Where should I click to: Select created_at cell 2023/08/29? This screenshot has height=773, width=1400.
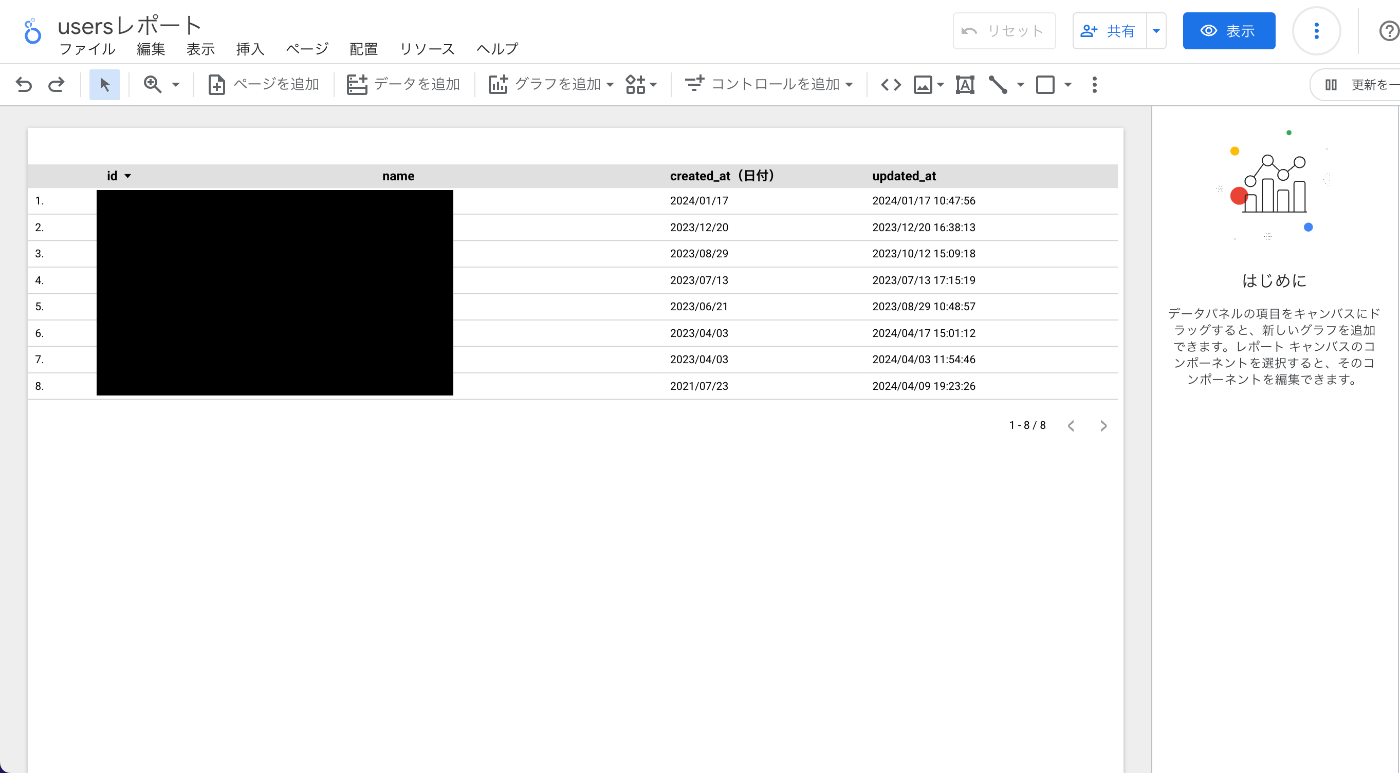tap(699, 254)
